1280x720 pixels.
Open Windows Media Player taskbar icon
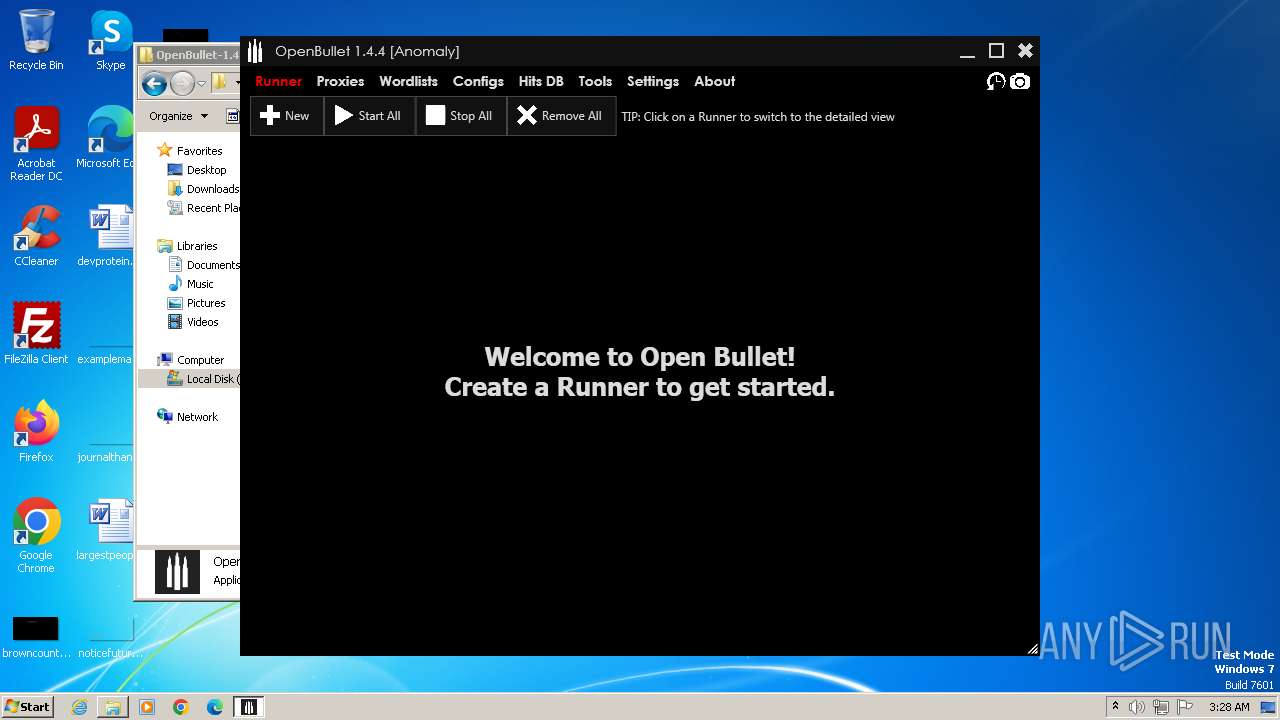coord(147,707)
